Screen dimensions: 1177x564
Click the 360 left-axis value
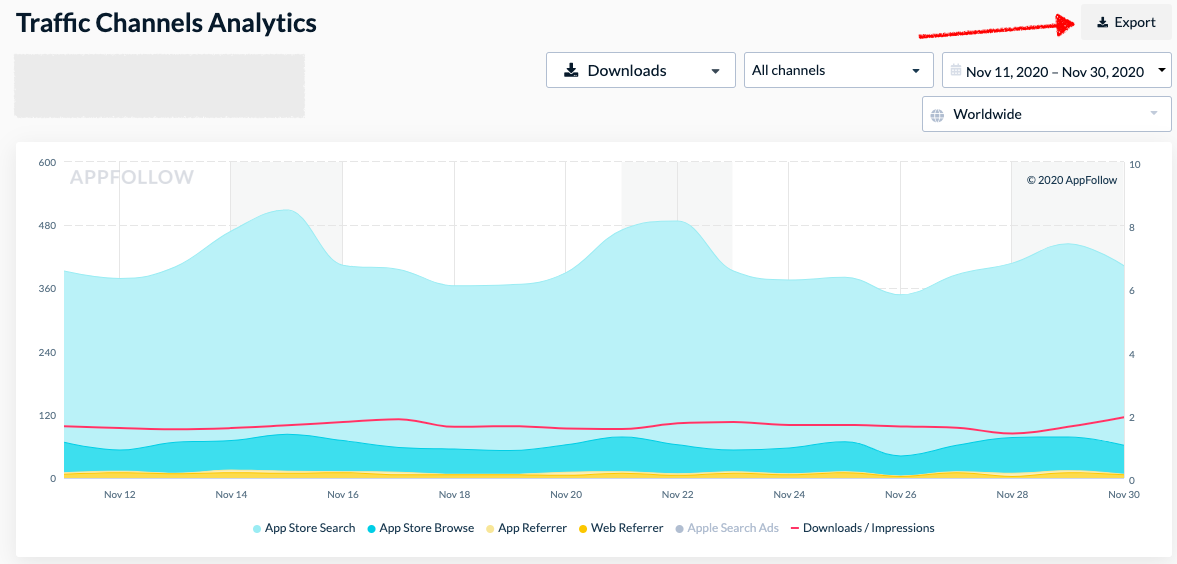tap(47, 289)
